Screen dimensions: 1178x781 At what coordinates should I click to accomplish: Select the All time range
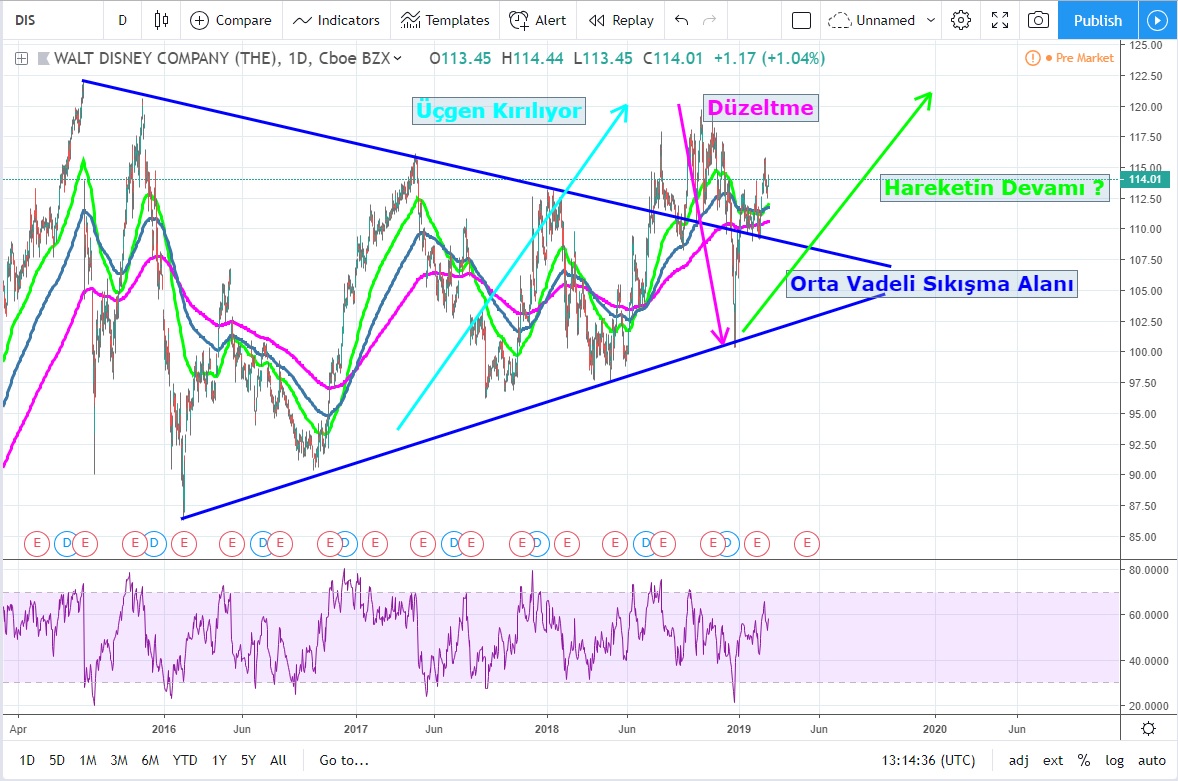click(278, 760)
